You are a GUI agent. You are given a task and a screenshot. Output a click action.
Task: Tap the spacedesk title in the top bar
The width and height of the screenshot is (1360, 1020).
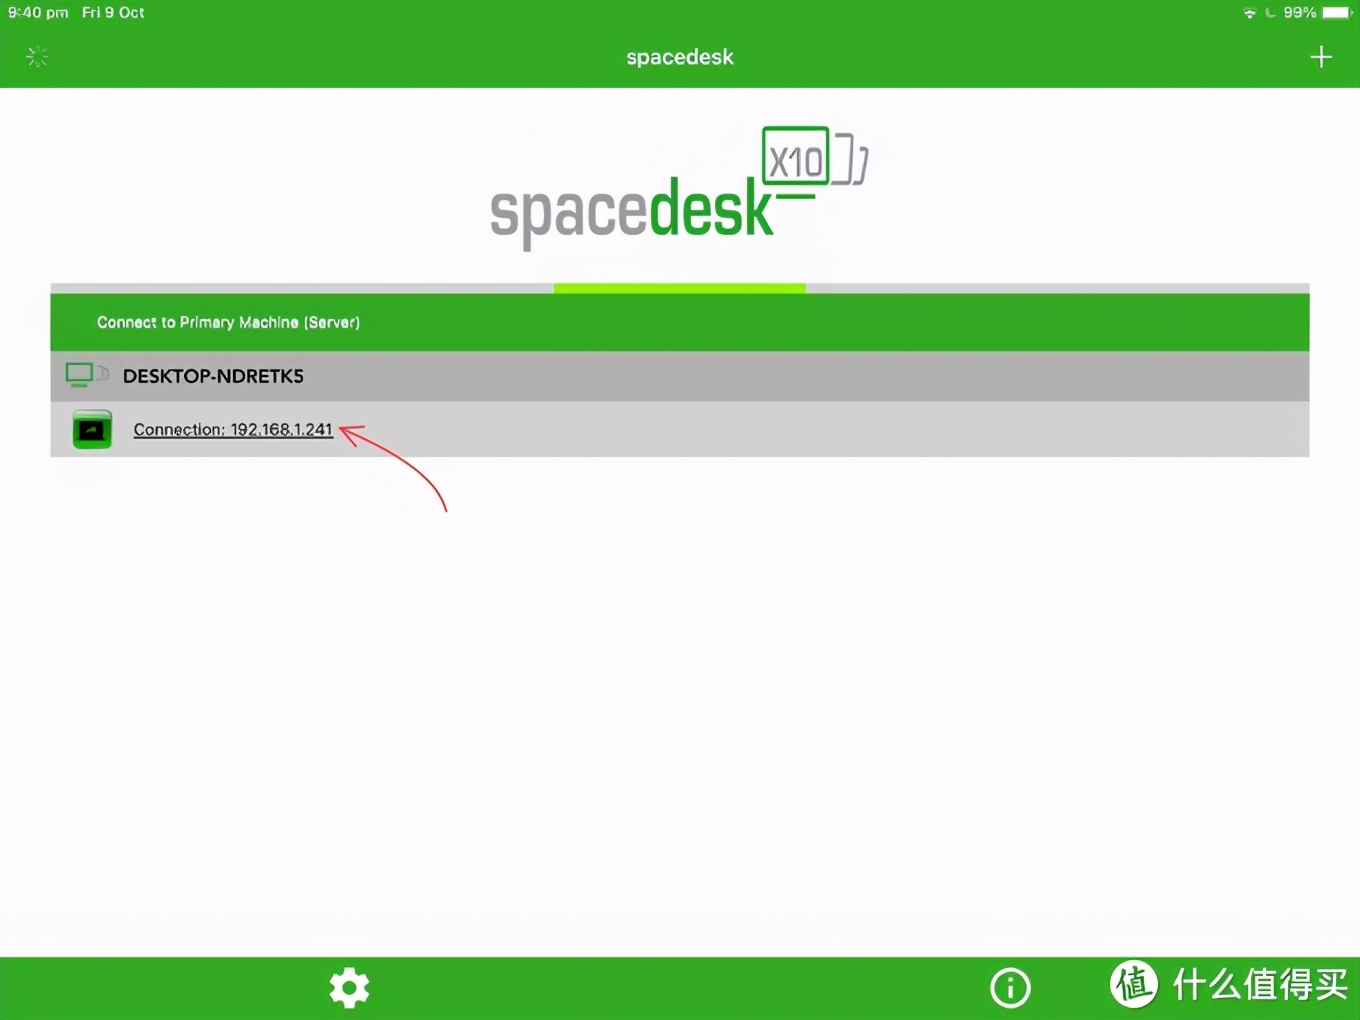pyautogui.click(x=680, y=57)
